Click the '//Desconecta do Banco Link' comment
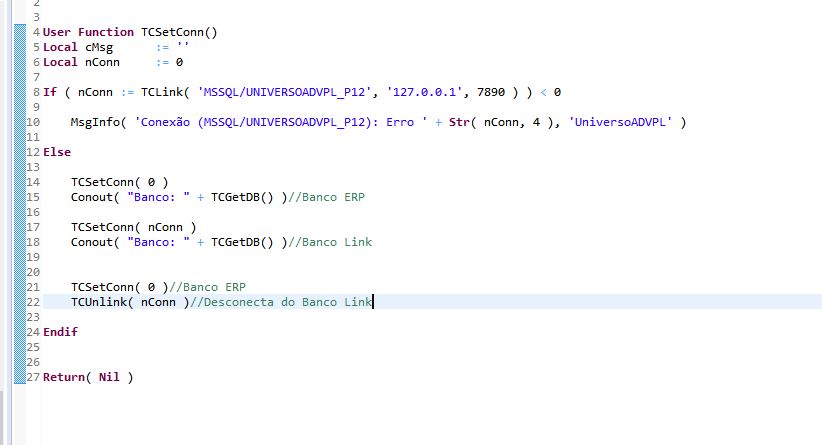 point(280,302)
